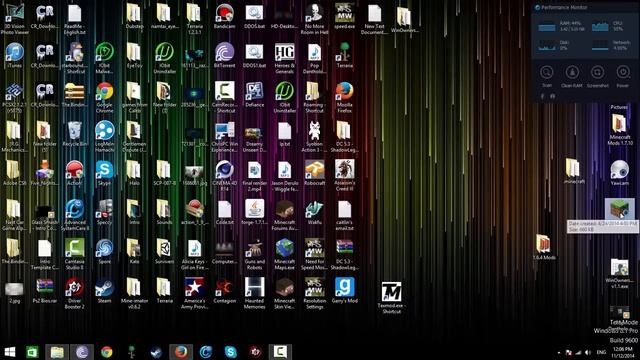640x360 pixels.
Task: Select the LogMeIn Hamachi shortcut
Action: pos(104,137)
